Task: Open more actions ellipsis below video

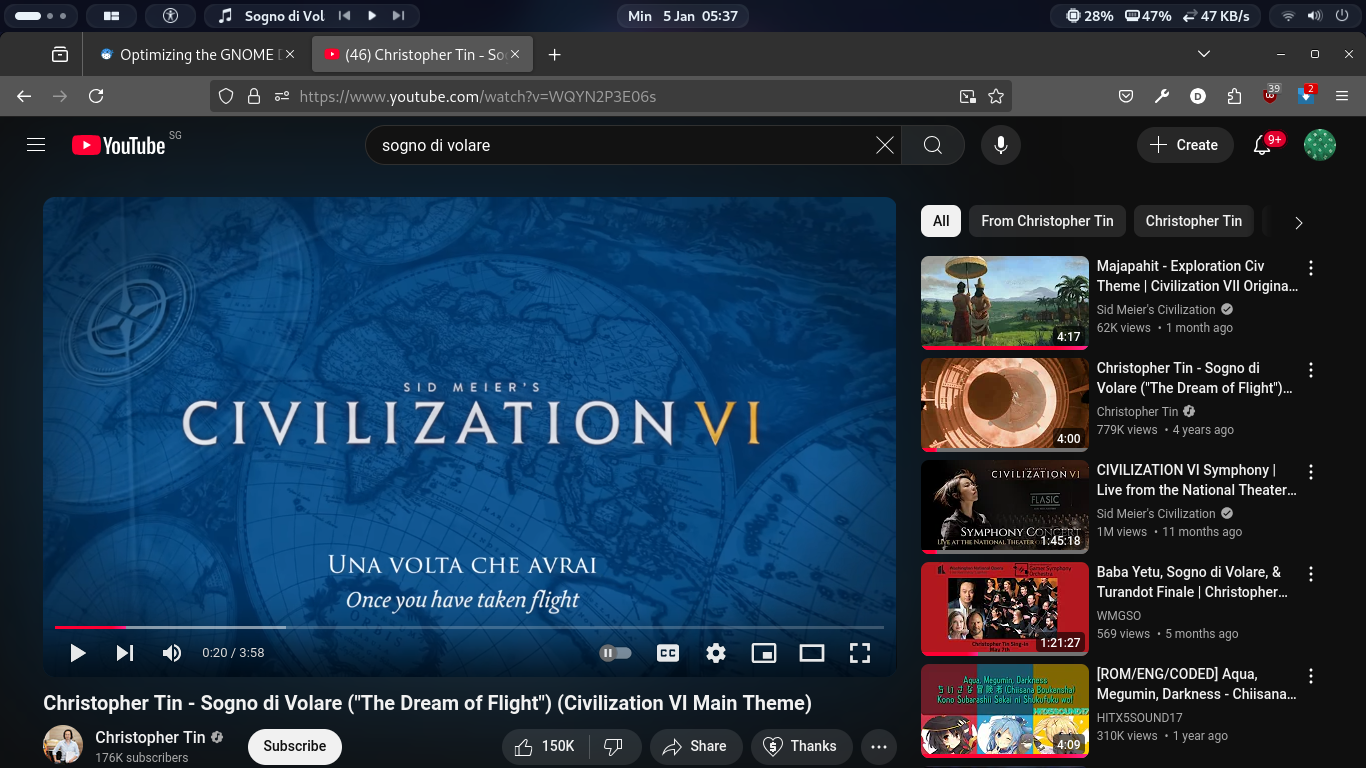Action: (x=879, y=746)
